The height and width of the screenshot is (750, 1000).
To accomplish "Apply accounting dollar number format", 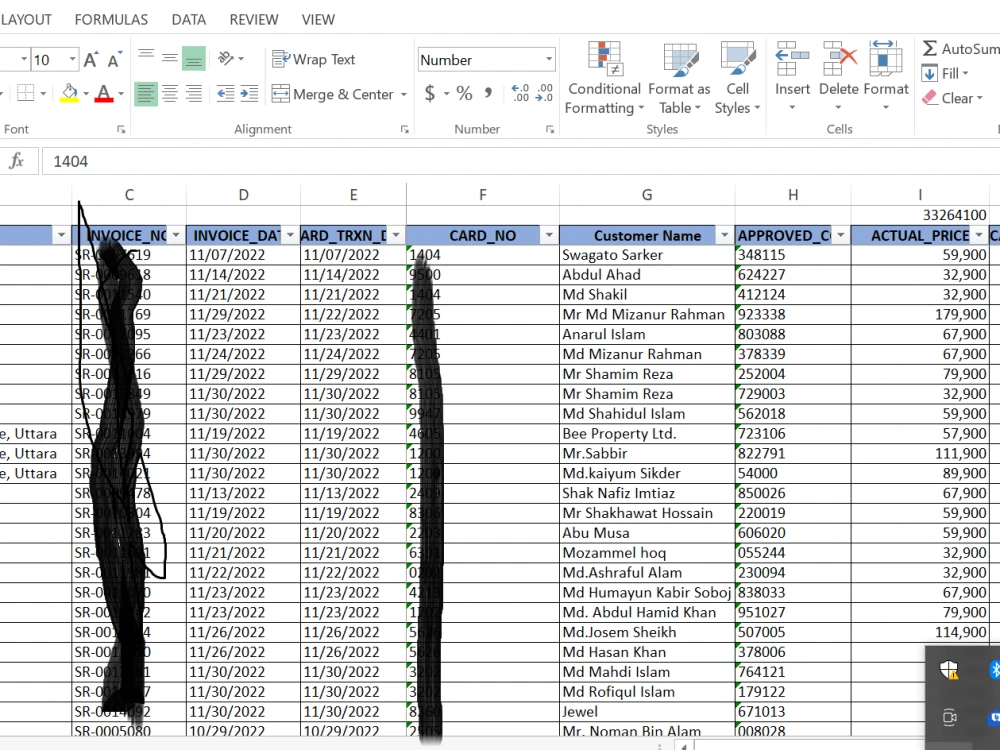I will [430, 94].
